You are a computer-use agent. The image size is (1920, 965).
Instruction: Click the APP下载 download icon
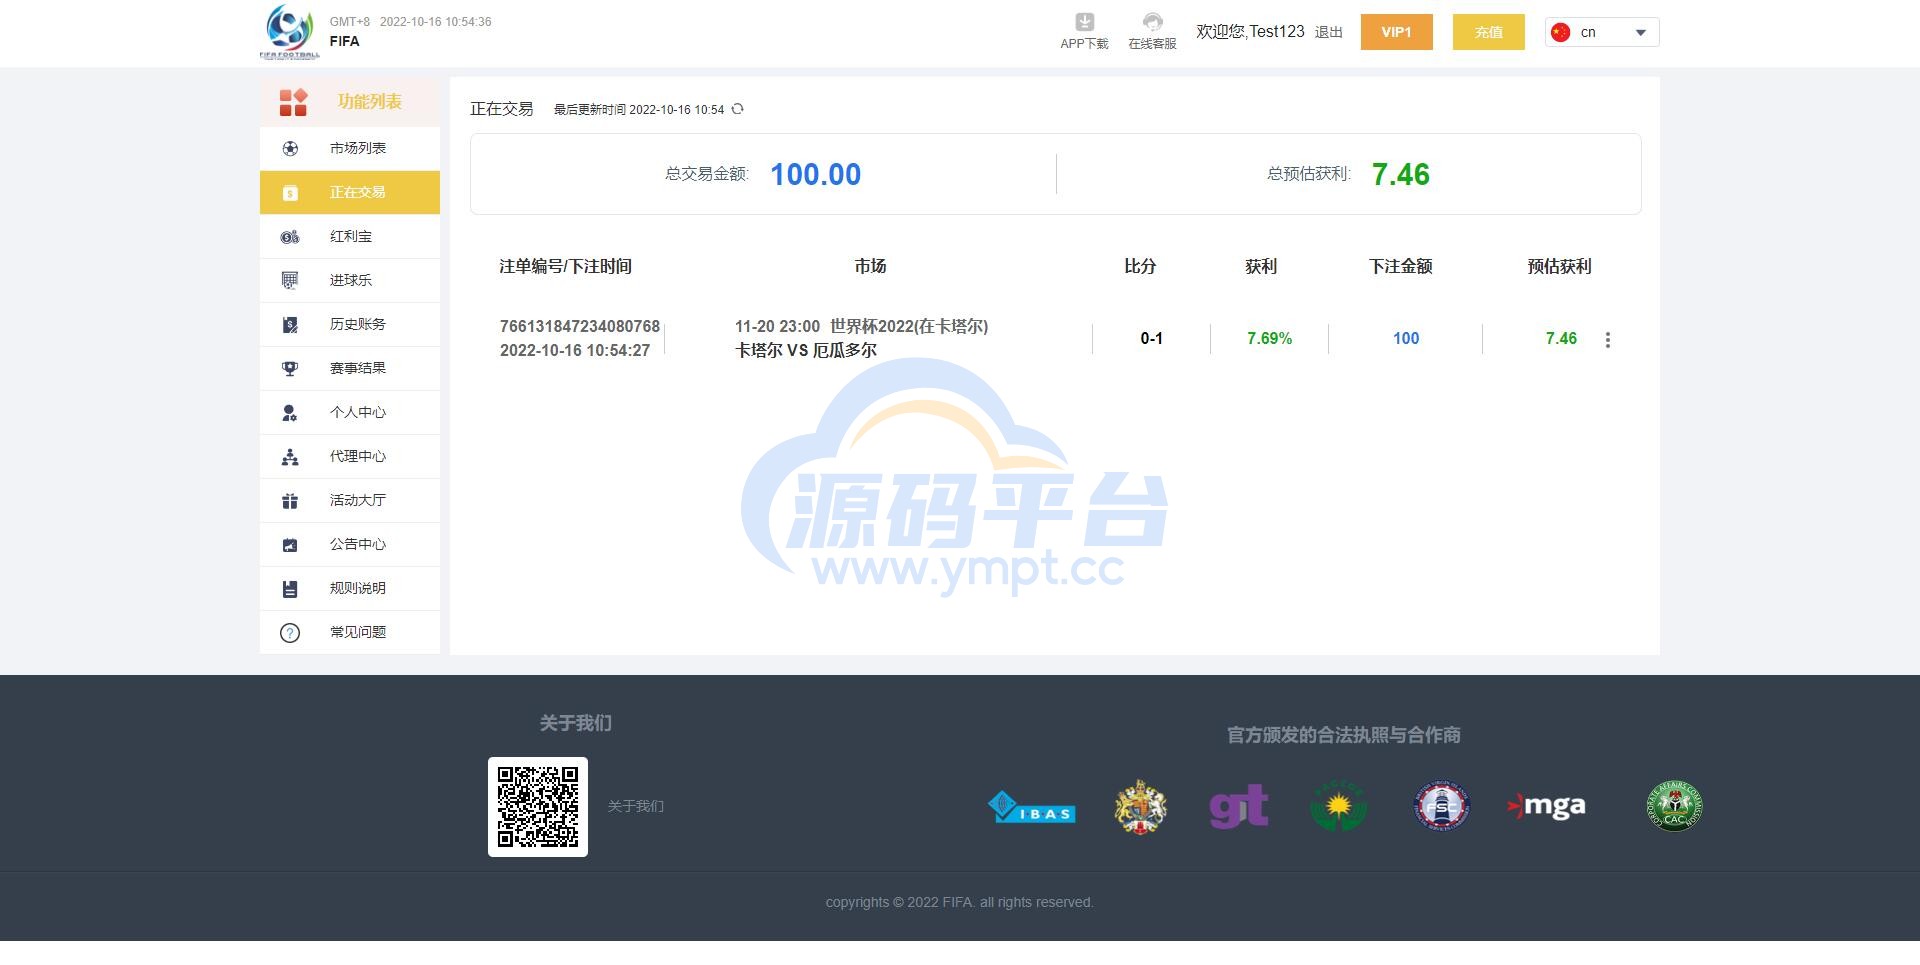pos(1085,22)
